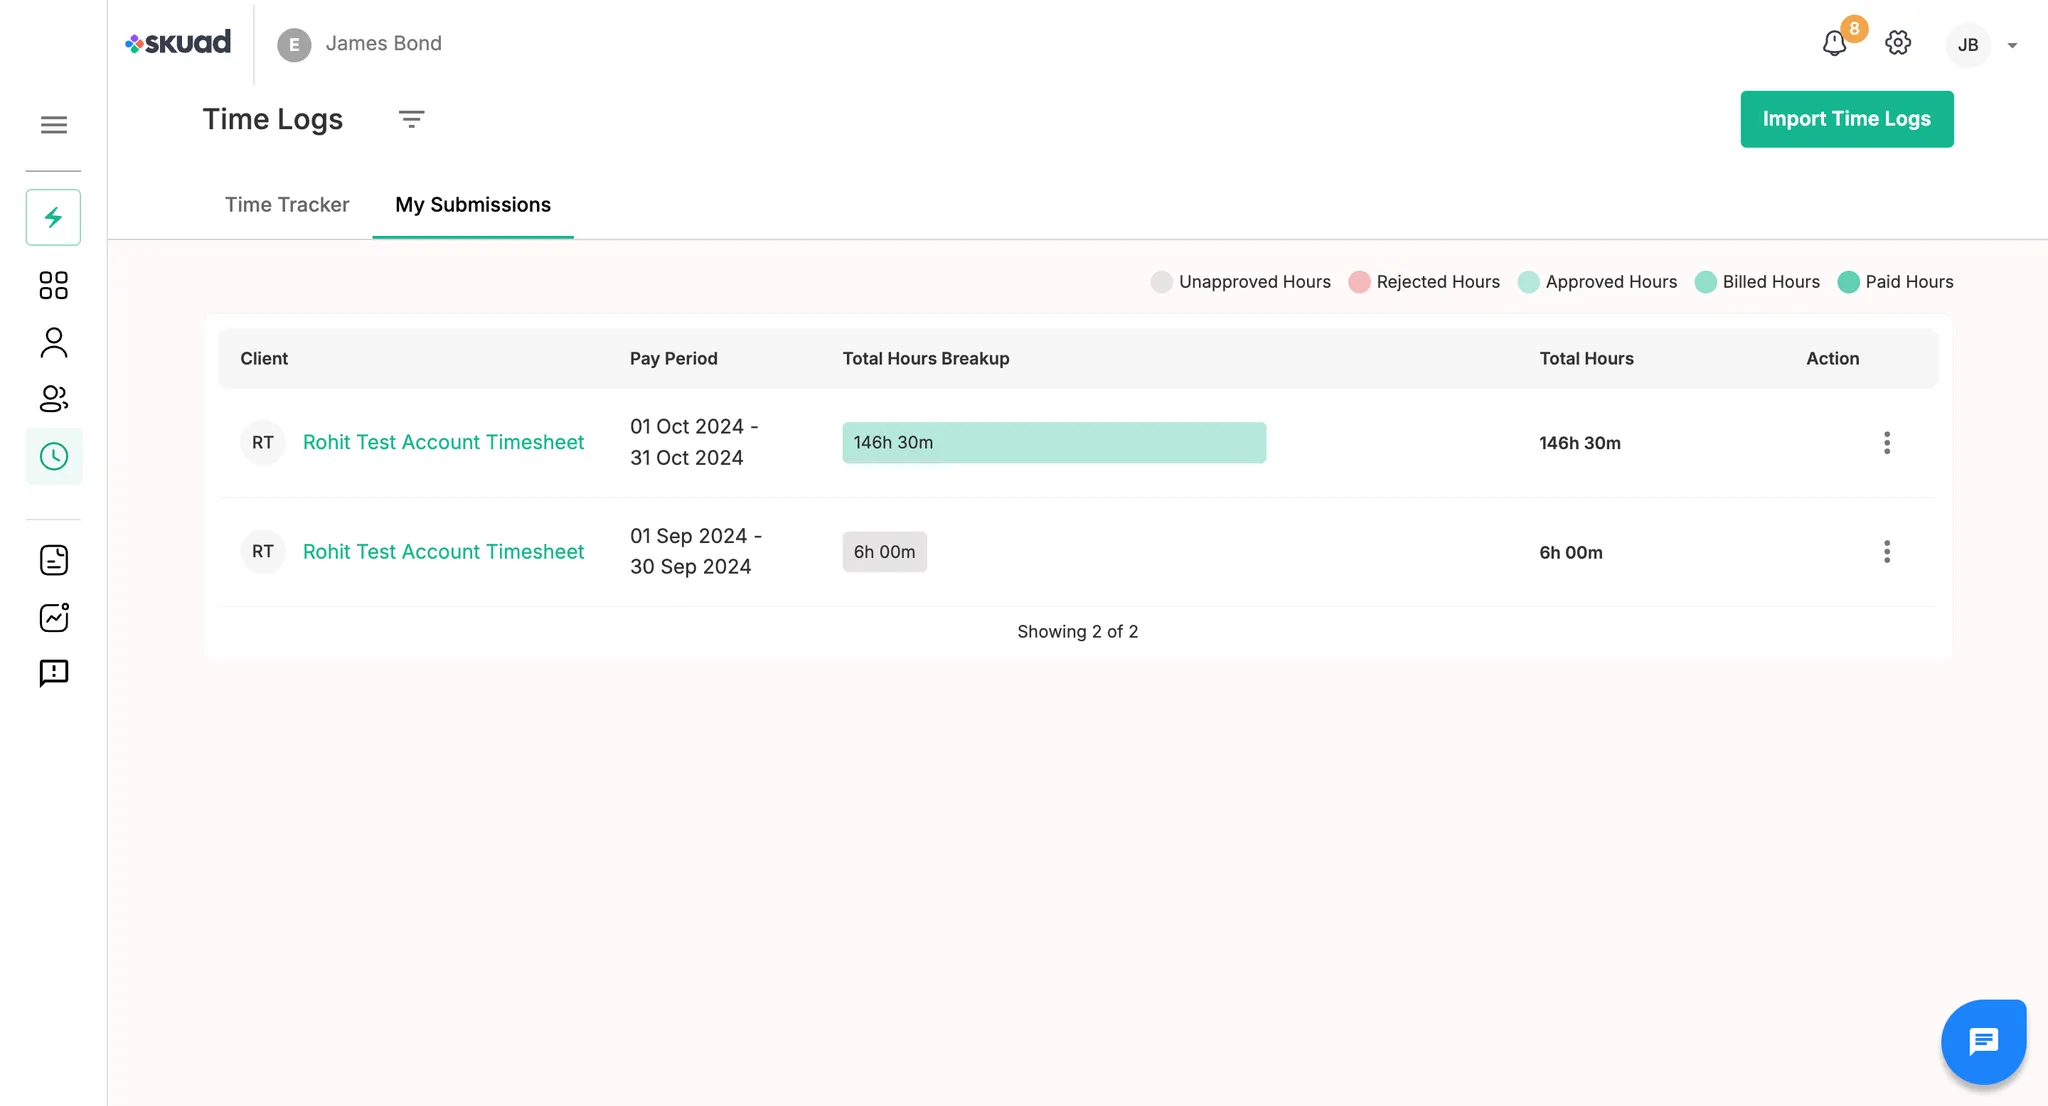Open the settings gear icon

[1898, 43]
